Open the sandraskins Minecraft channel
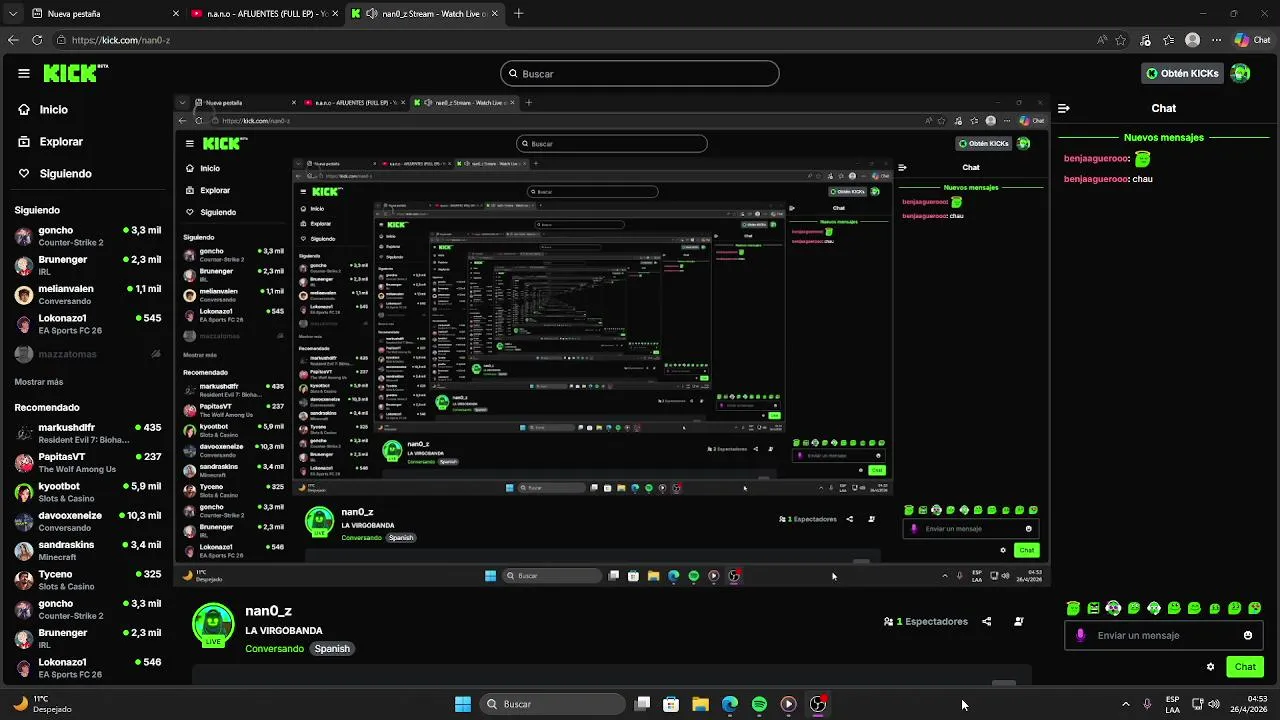 click(x=88, y=550)
